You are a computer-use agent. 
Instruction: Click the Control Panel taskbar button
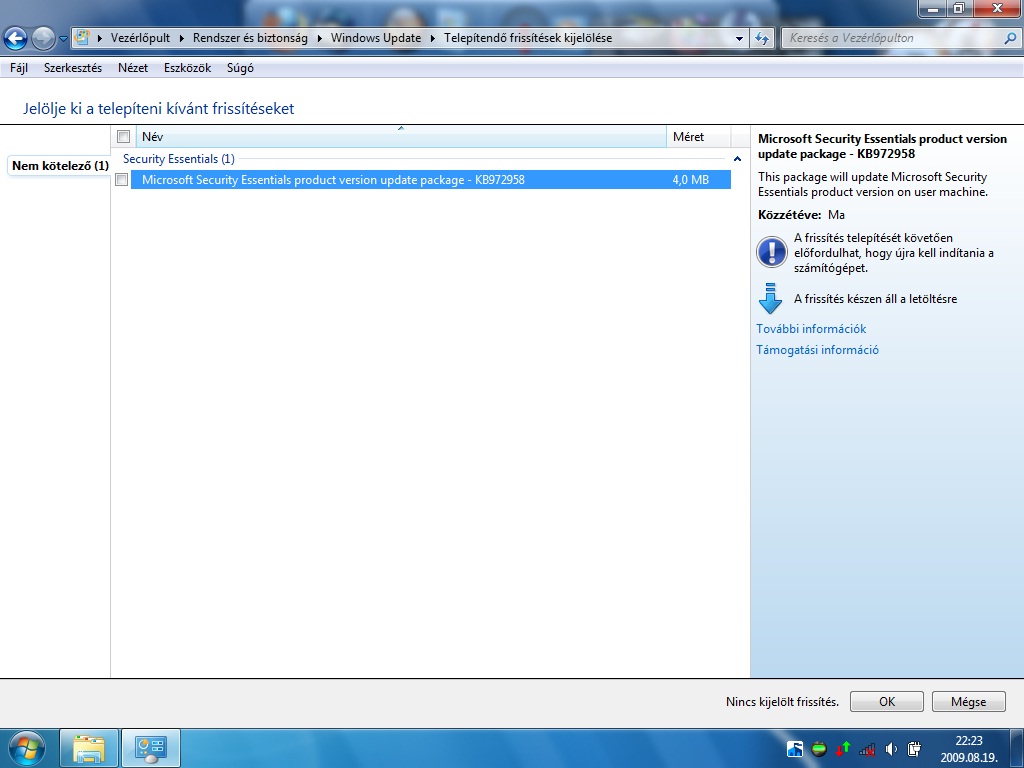[x=151, y=748]
